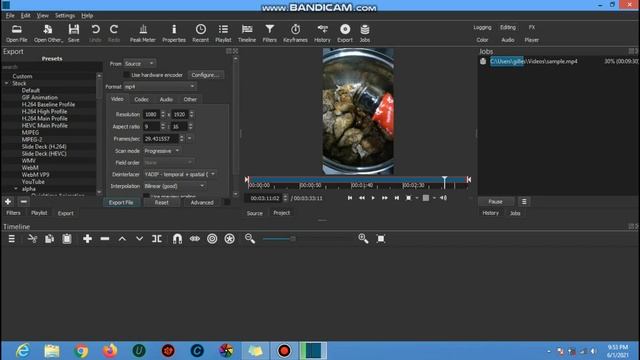Split at playhead icon in timeline
This screenshot has height=360, width=640.
[157, 239]
